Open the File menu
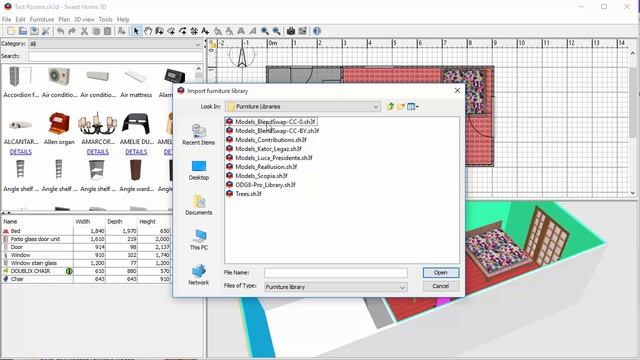 click(7, 19)
